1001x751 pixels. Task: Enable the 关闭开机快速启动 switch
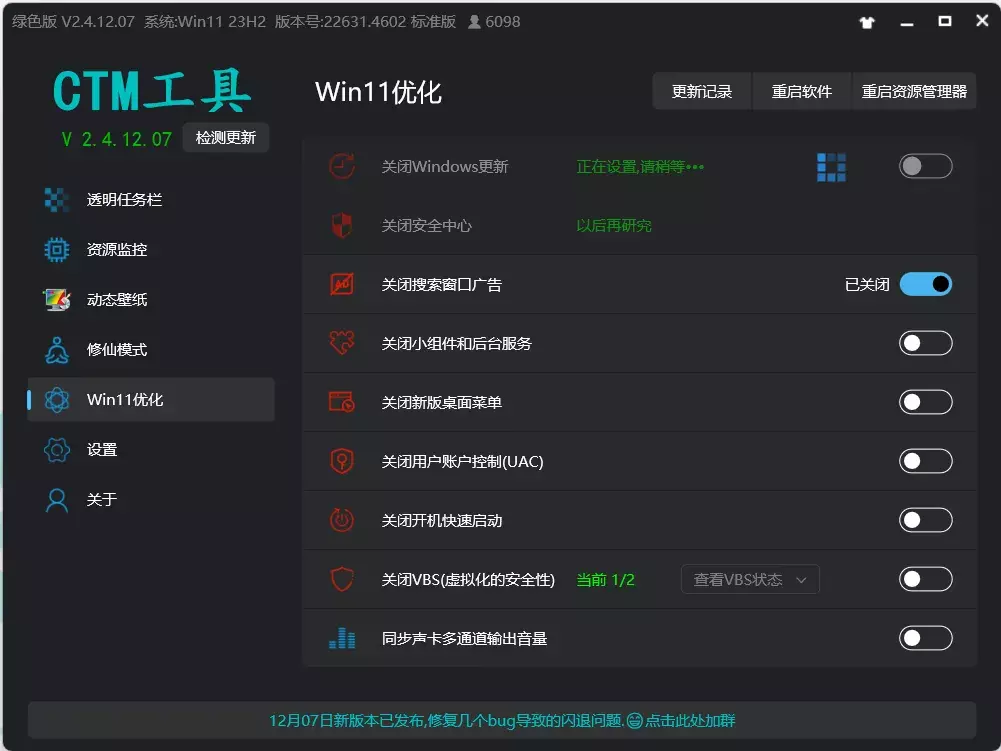(x=926, y=520)
